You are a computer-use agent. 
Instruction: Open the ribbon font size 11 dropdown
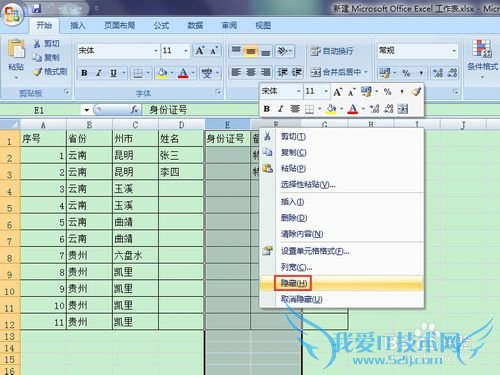[186, 51]
